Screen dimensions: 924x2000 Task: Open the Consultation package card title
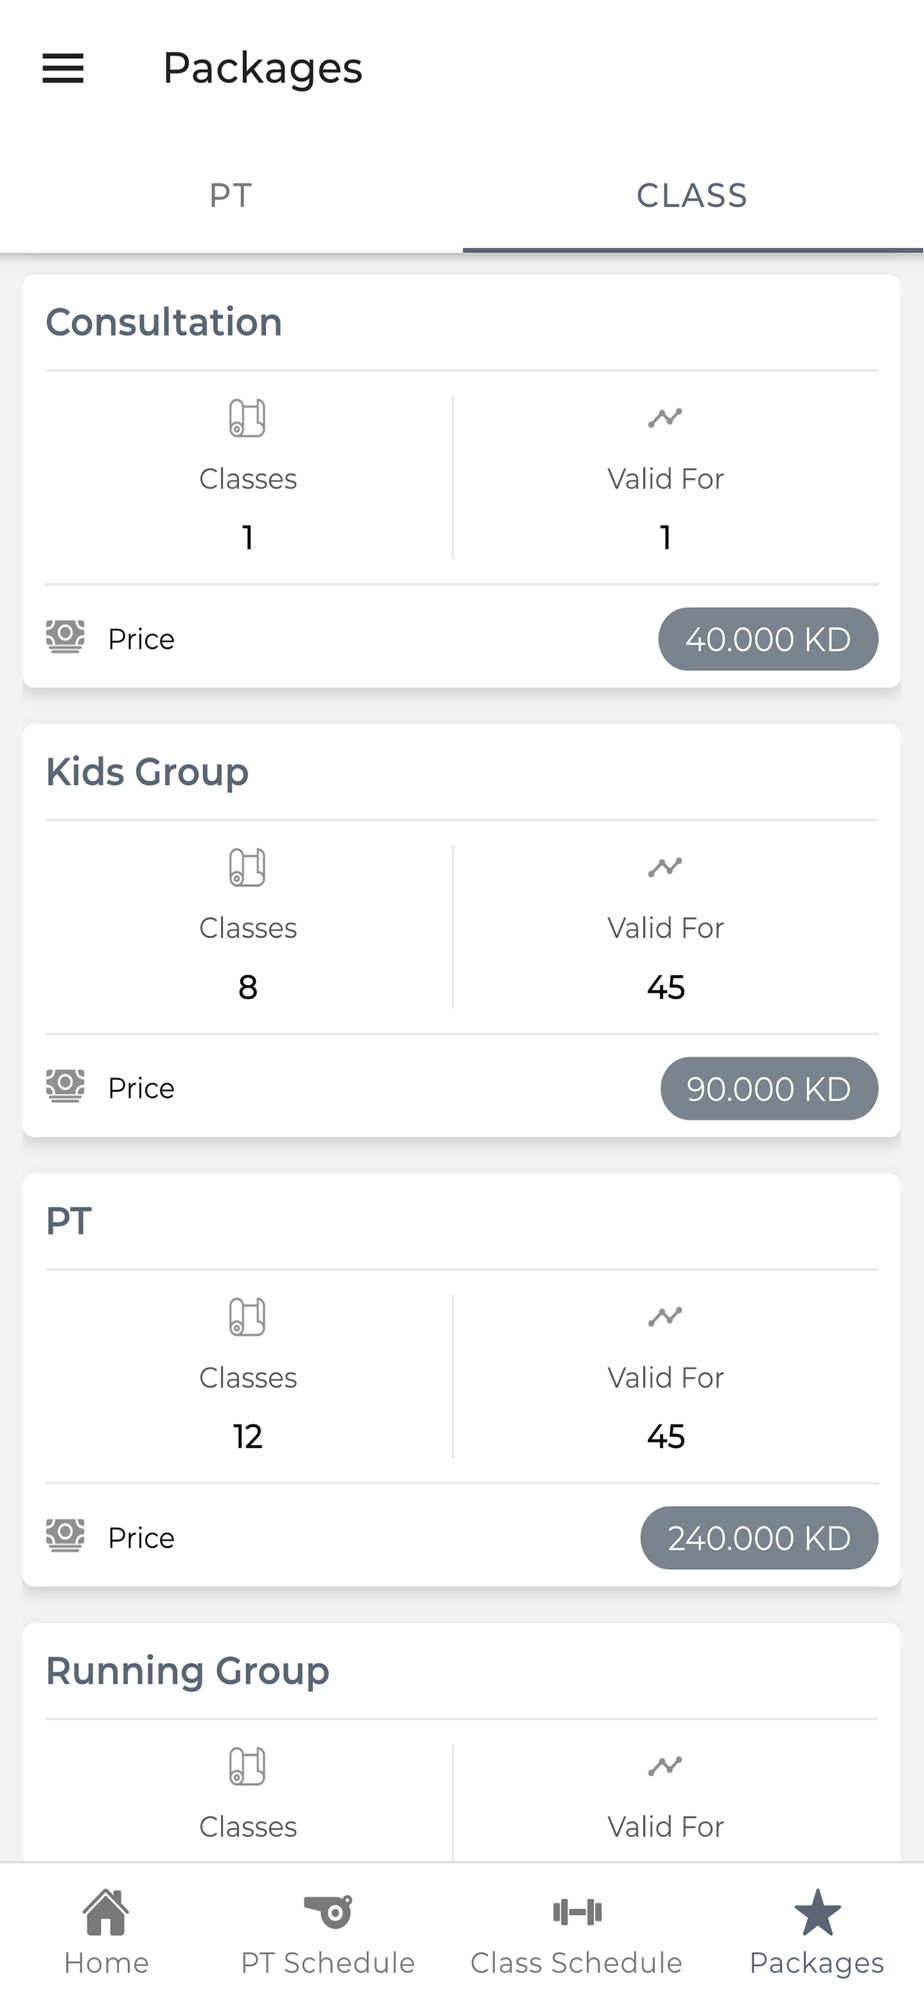point(164,322)
